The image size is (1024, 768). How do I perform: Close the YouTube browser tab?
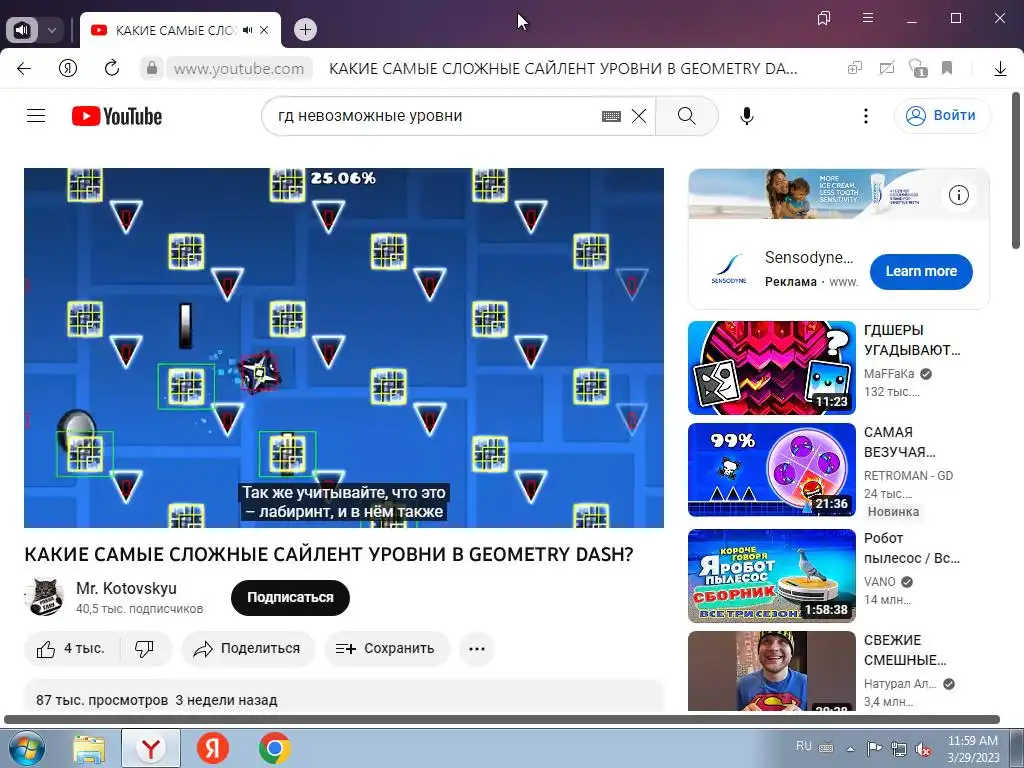(264, 30)
